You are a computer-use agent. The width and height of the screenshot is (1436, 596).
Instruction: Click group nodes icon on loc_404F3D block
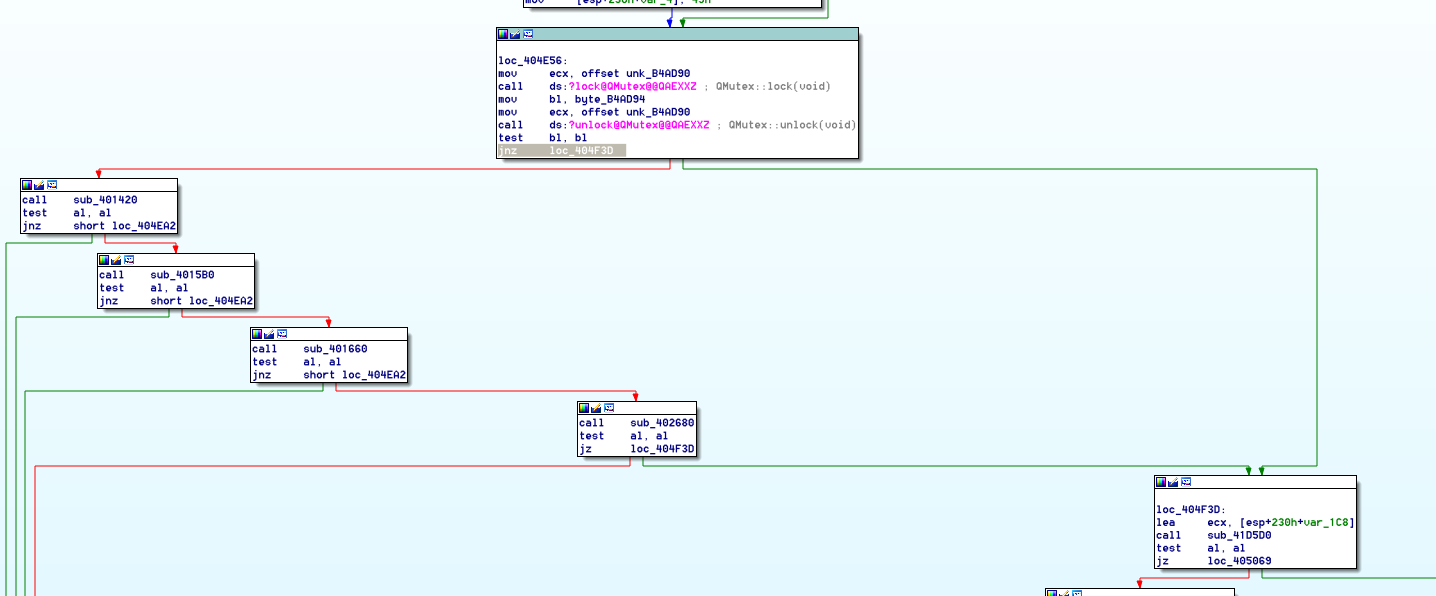pos(1185,482)
